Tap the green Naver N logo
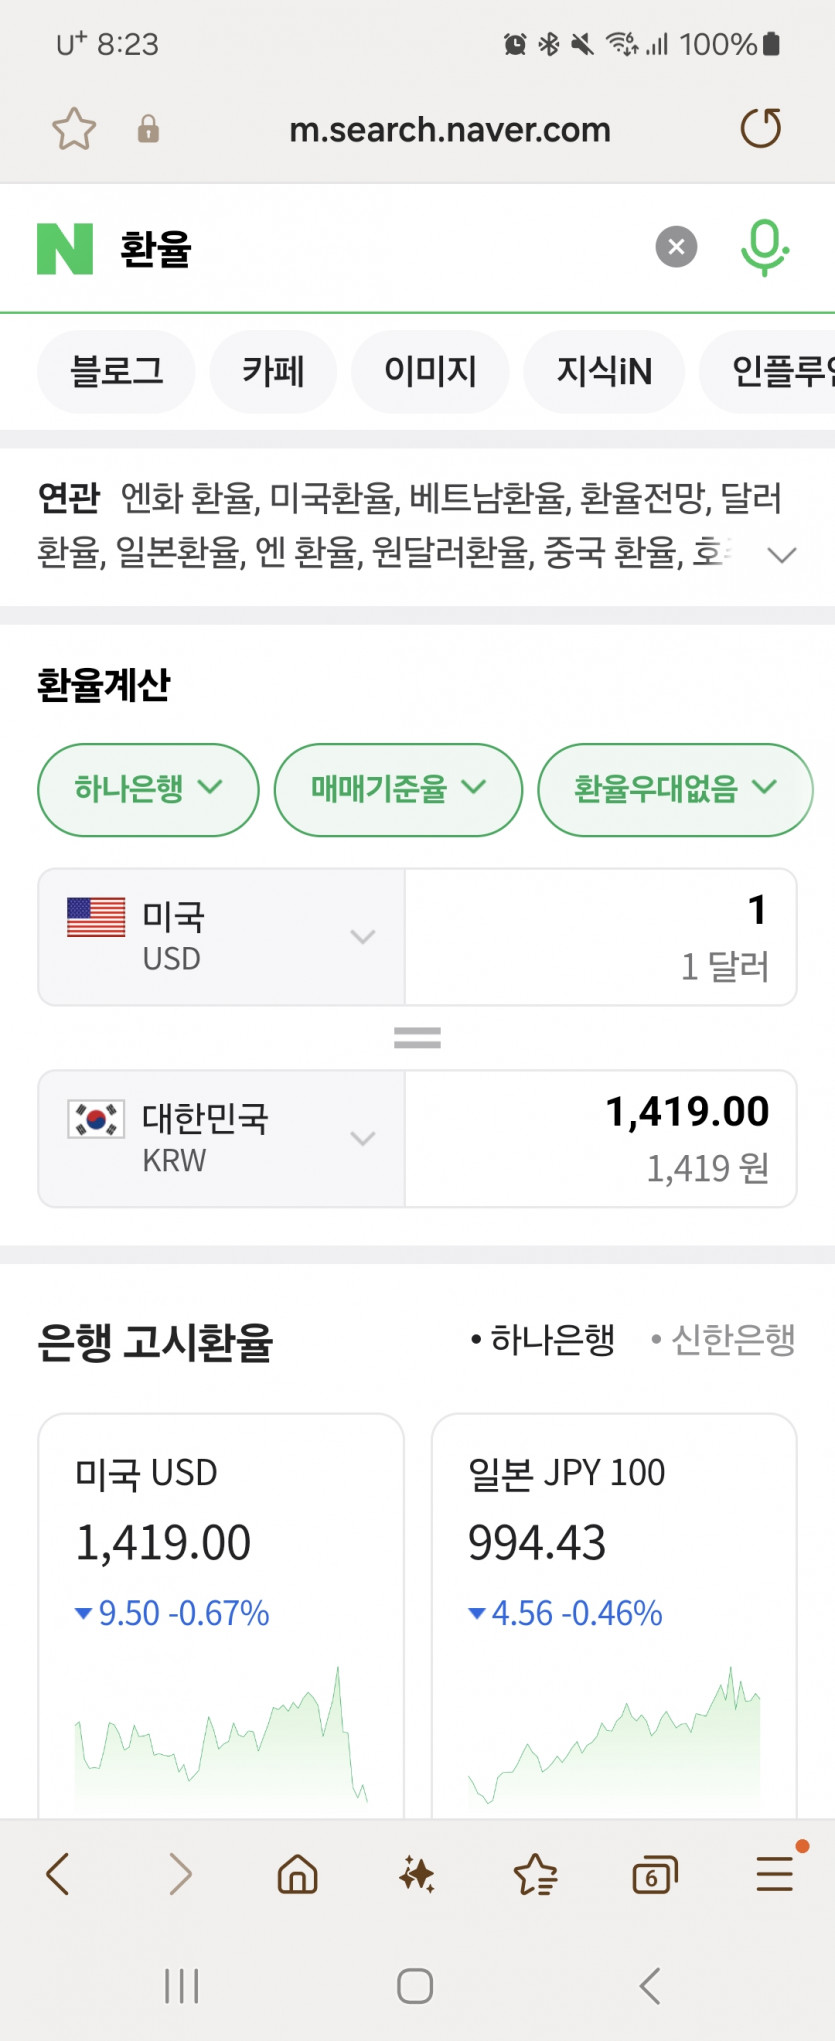 point(65,248)
